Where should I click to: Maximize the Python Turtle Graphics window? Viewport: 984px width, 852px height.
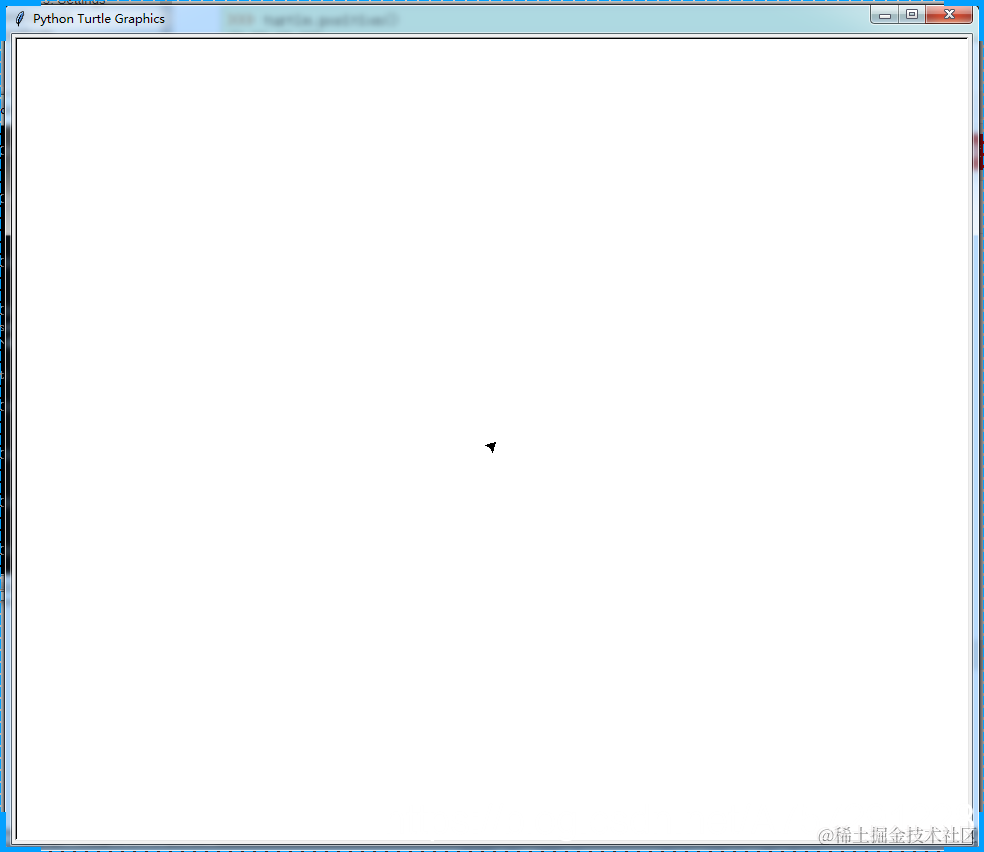tap(912, 14)
